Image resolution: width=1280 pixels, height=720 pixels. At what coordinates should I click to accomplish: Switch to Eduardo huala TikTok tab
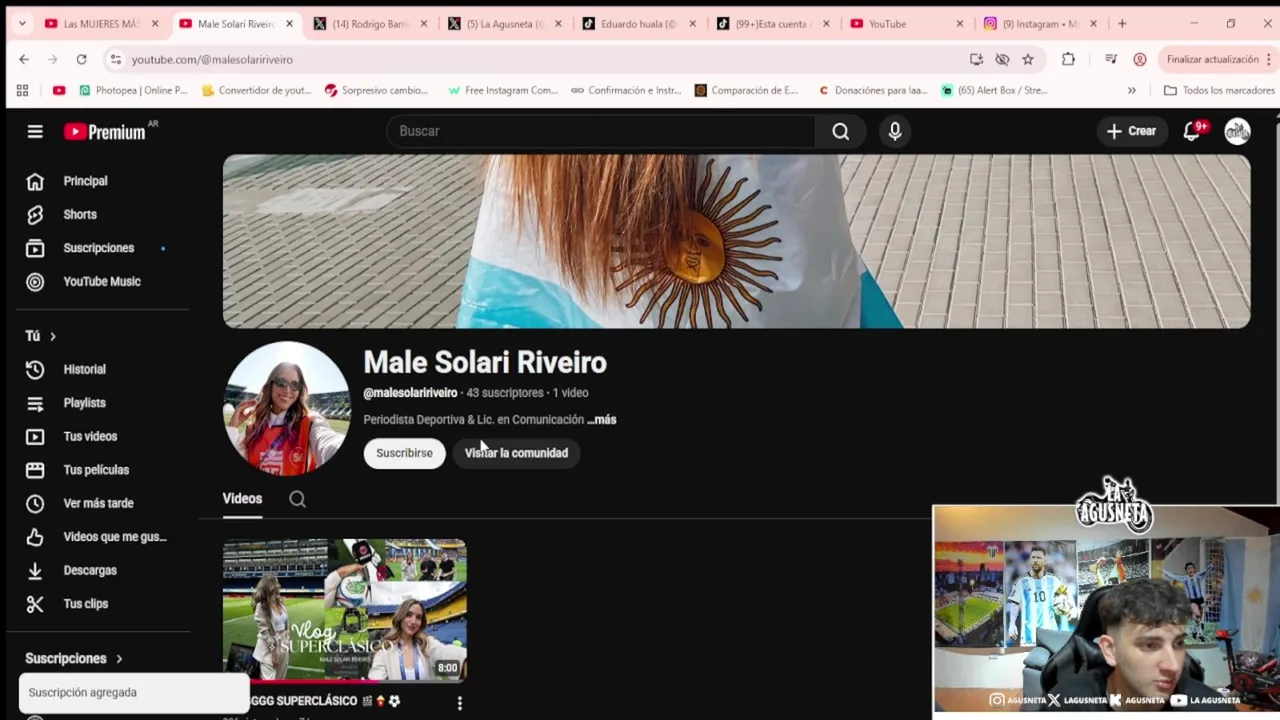(638, 23)
